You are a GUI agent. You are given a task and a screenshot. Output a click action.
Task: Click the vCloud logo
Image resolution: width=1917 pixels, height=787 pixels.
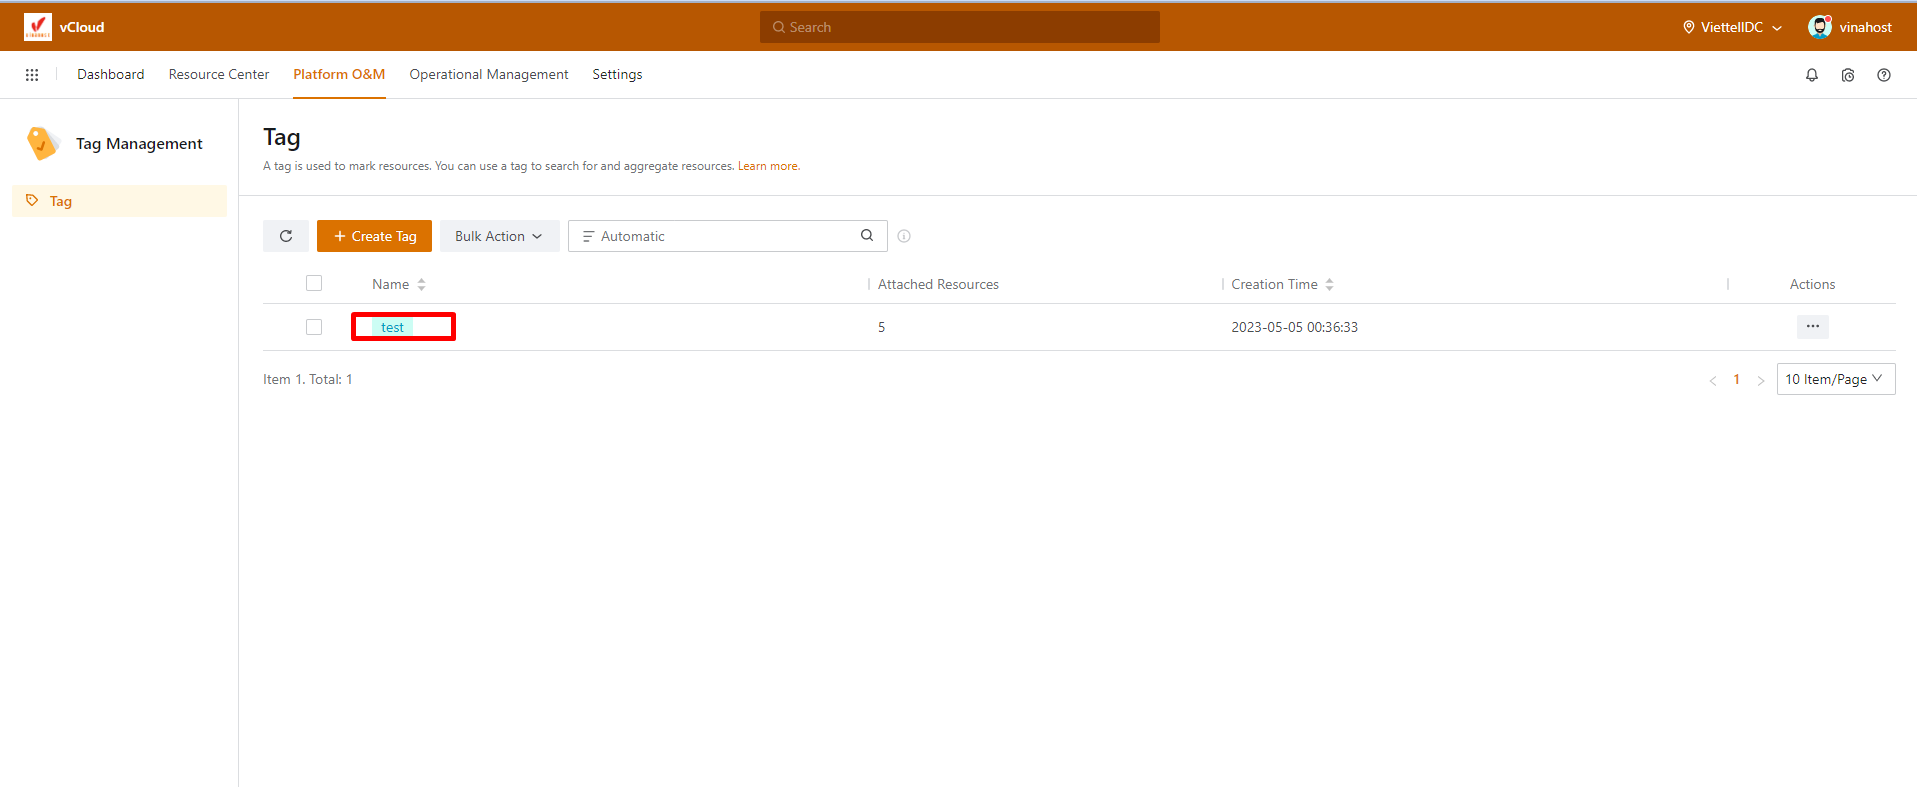point(38,27)
